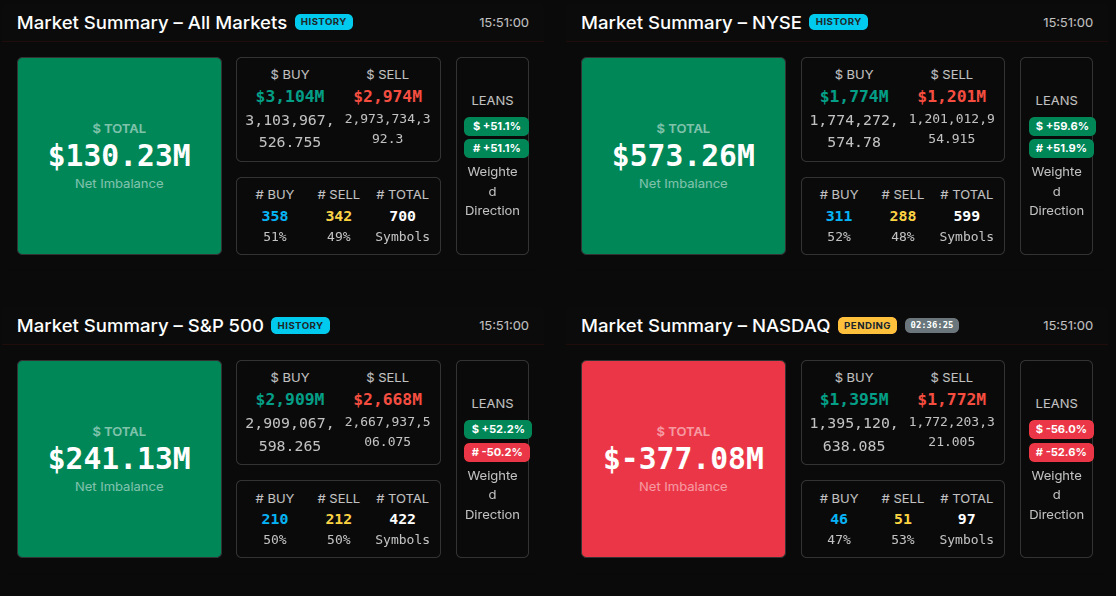Click the 1,772,203,321.005 exact sell amount
The height and width of the screenshot is (596, 1116).
point(952,432)
